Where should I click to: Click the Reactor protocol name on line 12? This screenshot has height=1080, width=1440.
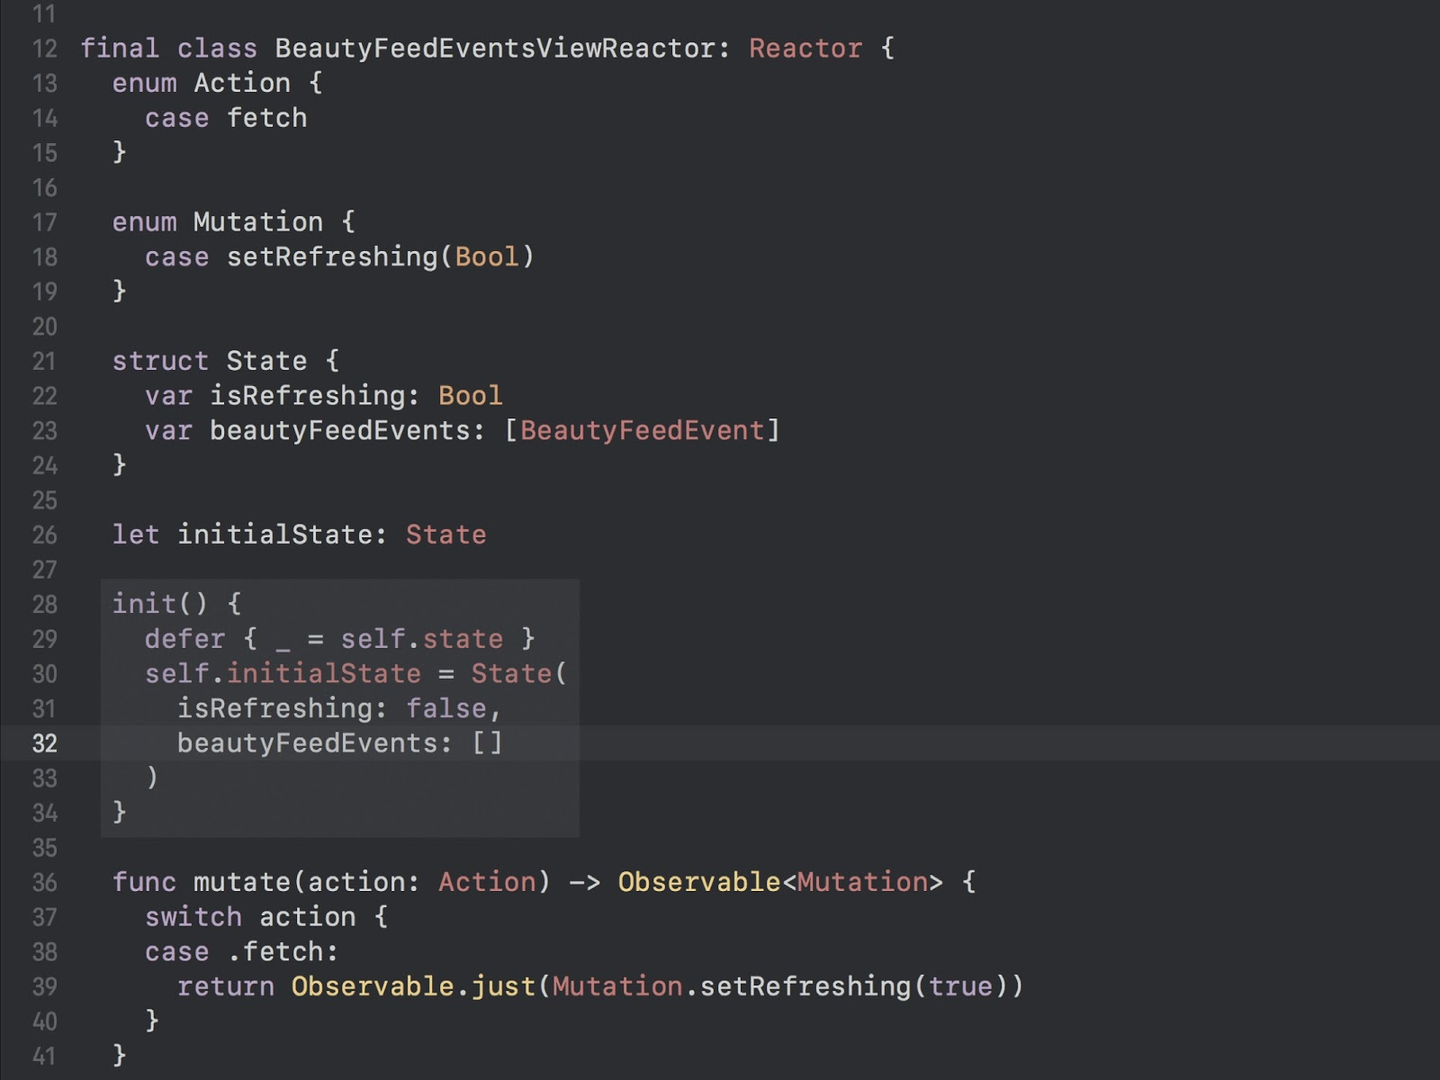tap(805, 48)
